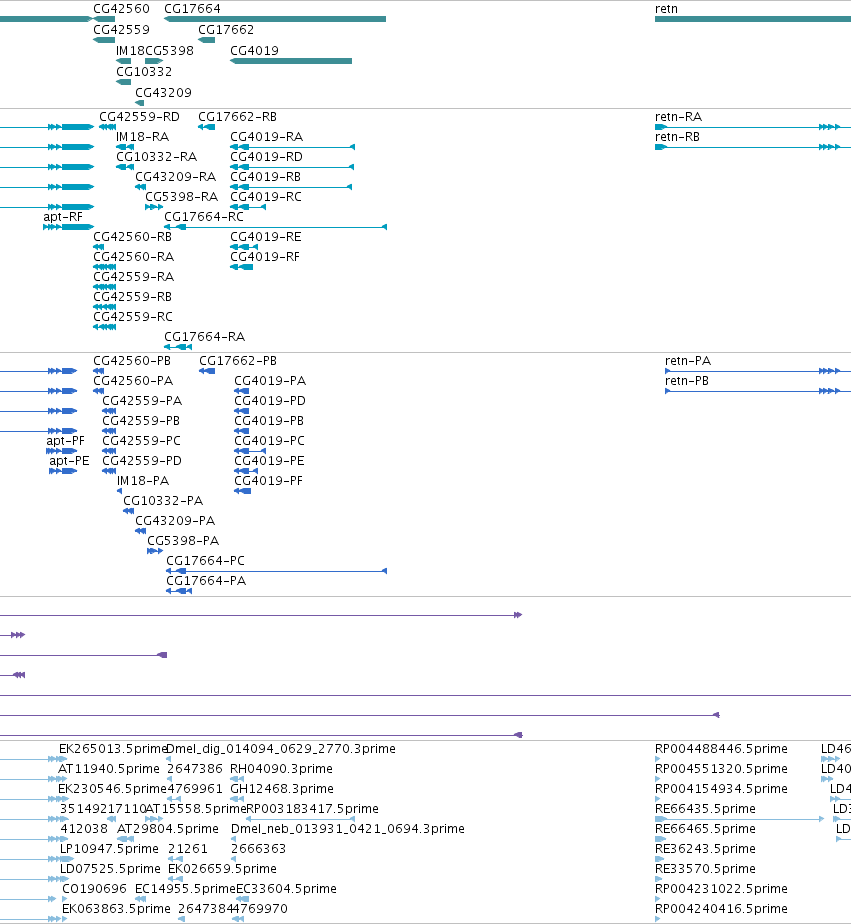The height and width of the screenshot is (924, 851).
Task: Select the CG42560 gene label
Action: [x=121, y=9]
